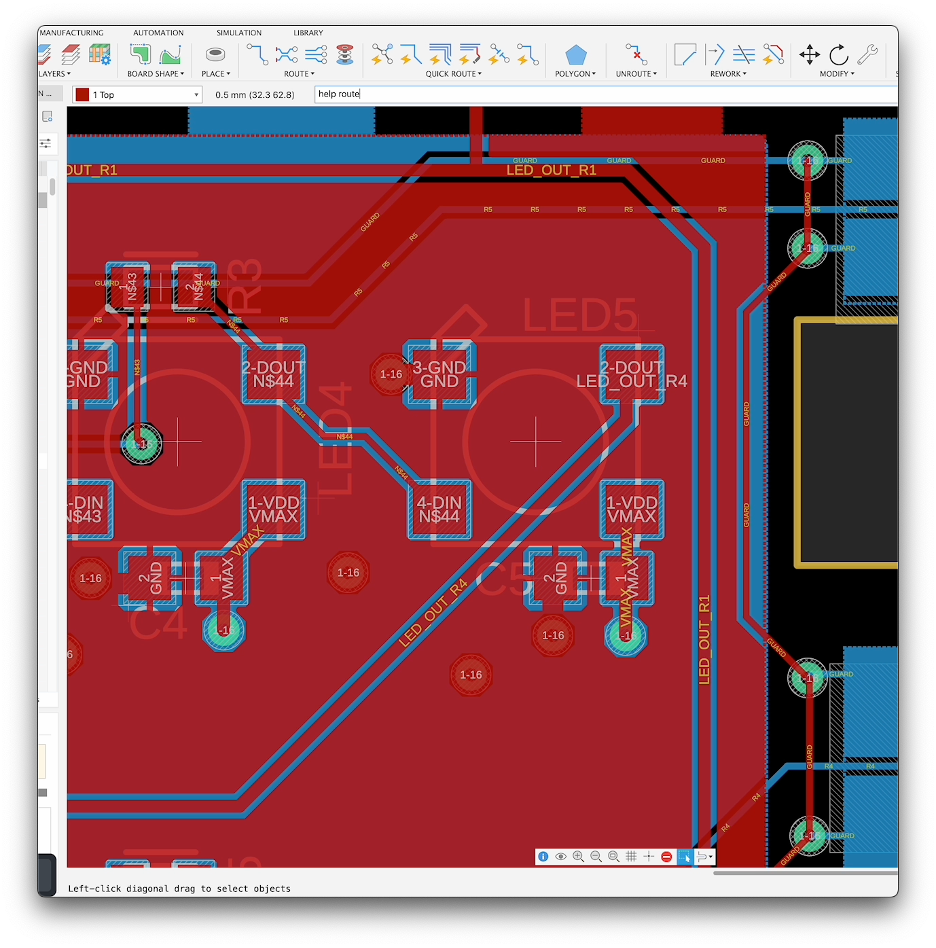Toggle the crosshair origin mark icon
Viewport: 936px width, 948px height.
point(649,857)
